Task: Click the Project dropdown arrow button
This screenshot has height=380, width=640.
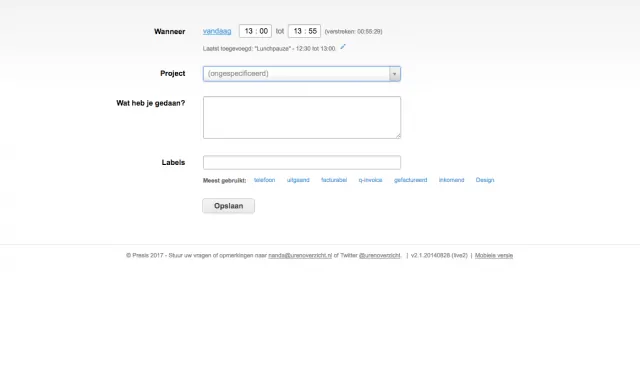Action: click(x=395, y=74)
